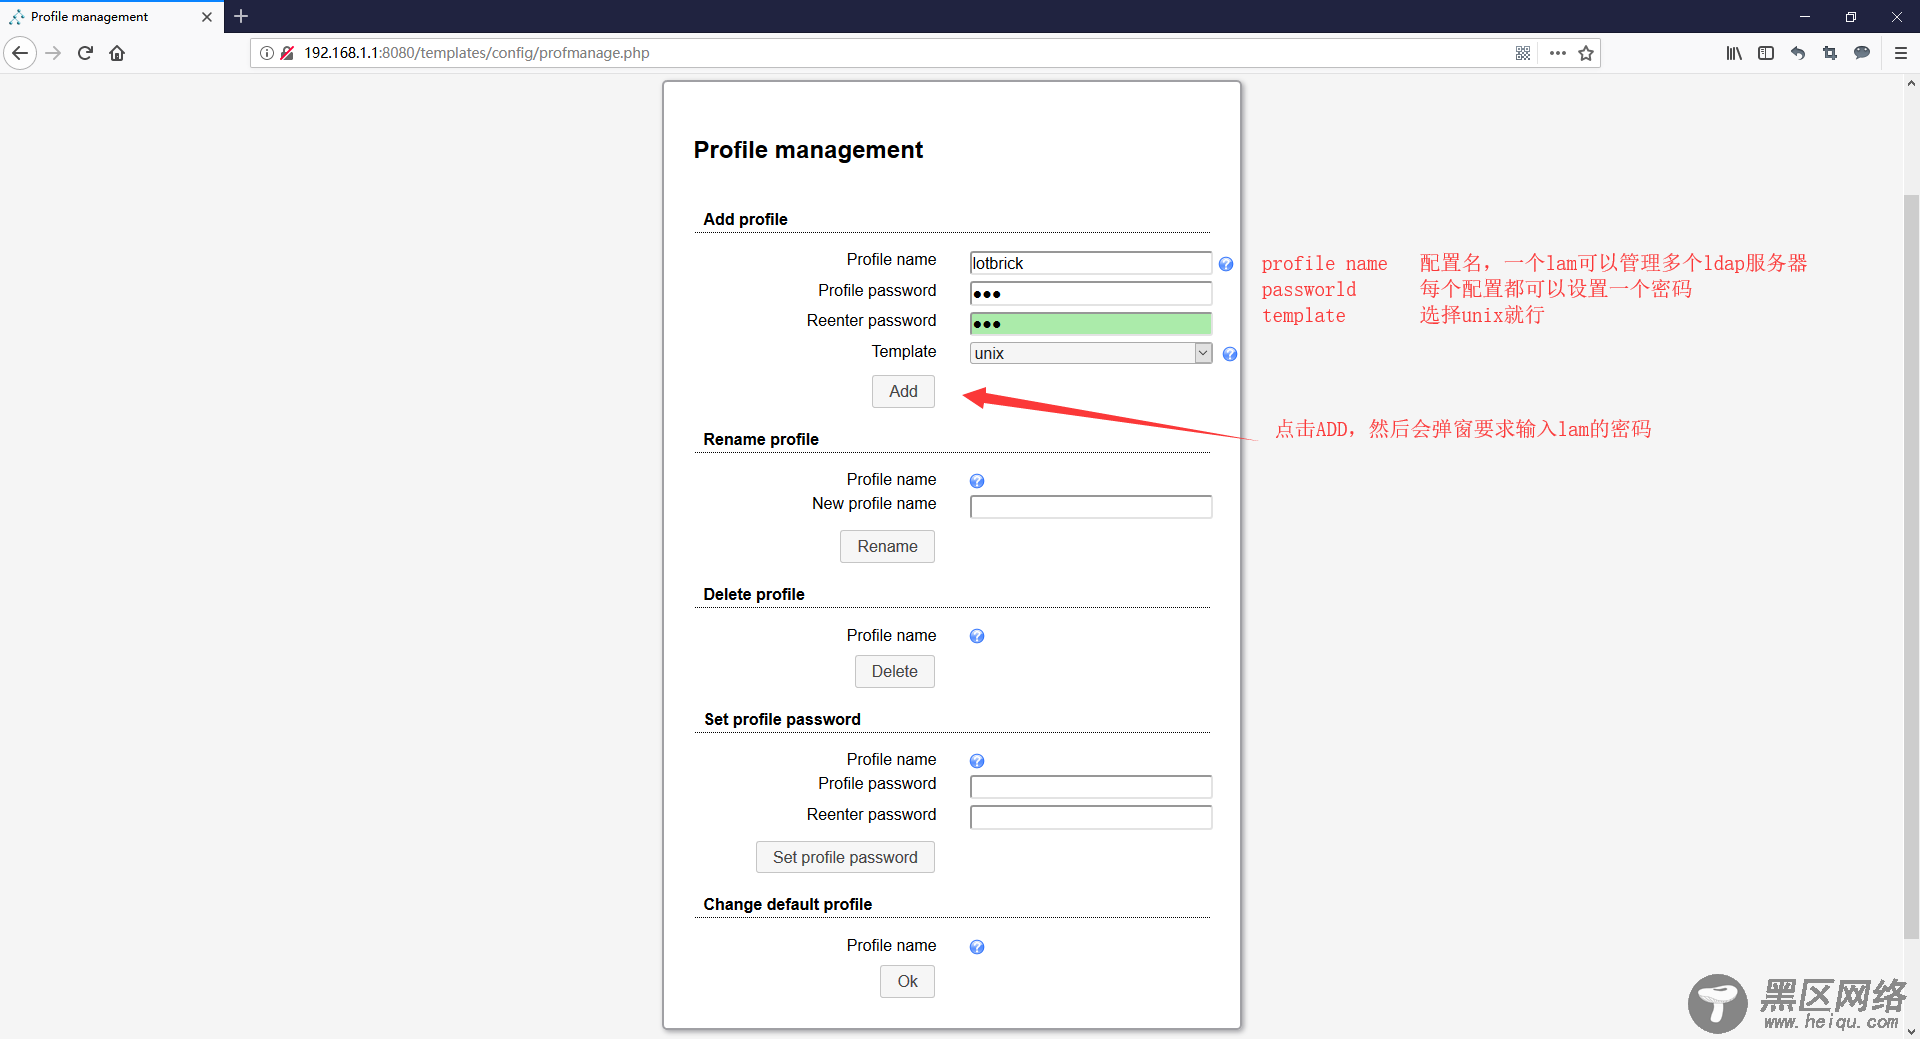1920x1039 pixels.
Task: Restore down the browser window
Action: click(x=1851, y=17)
